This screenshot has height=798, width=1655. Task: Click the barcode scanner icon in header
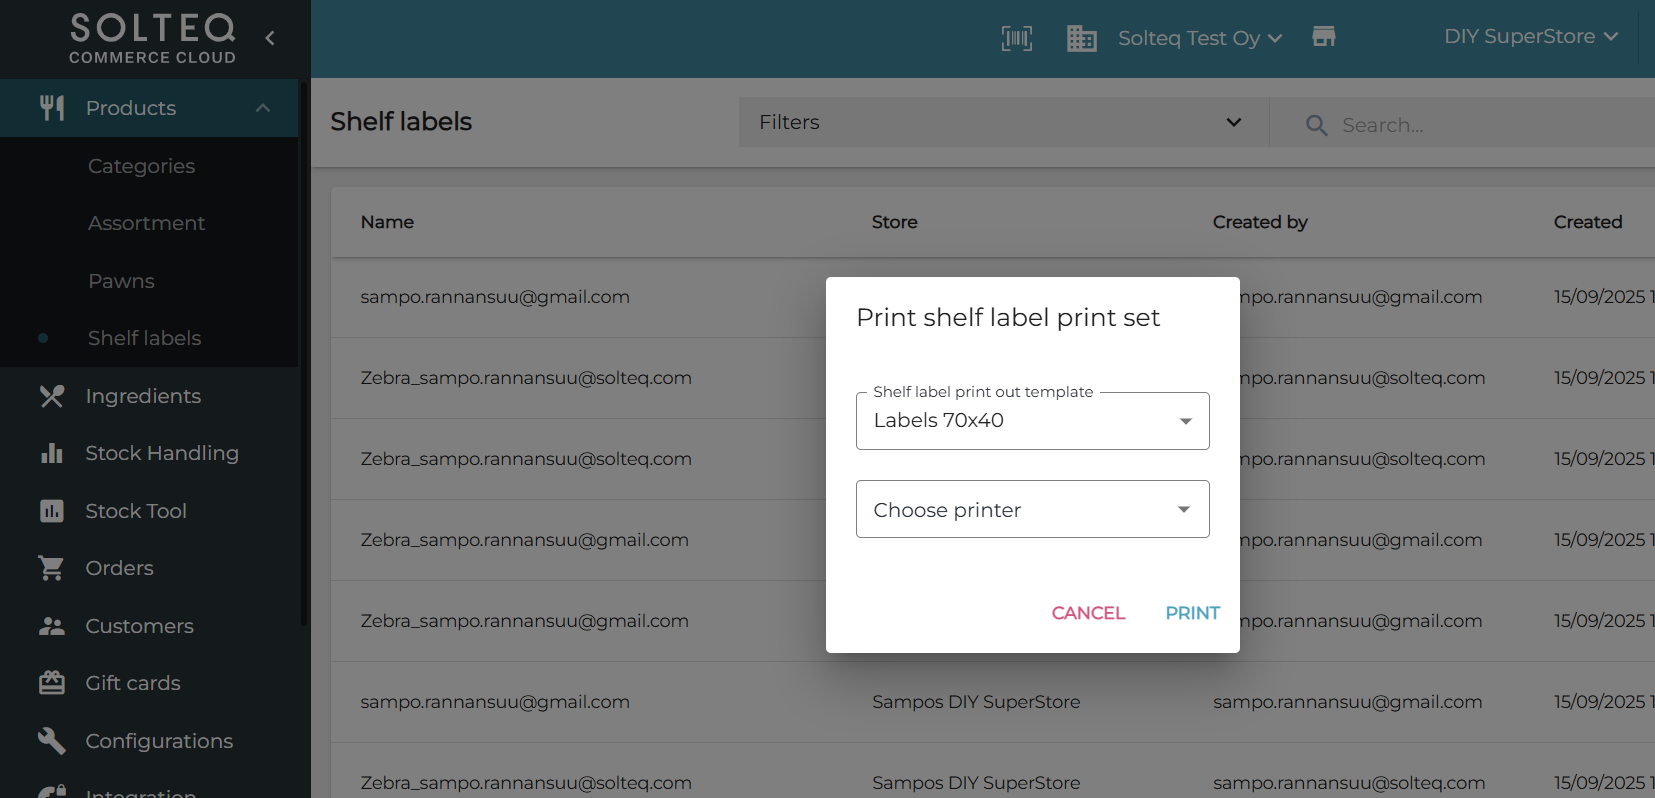point(1017,38)
